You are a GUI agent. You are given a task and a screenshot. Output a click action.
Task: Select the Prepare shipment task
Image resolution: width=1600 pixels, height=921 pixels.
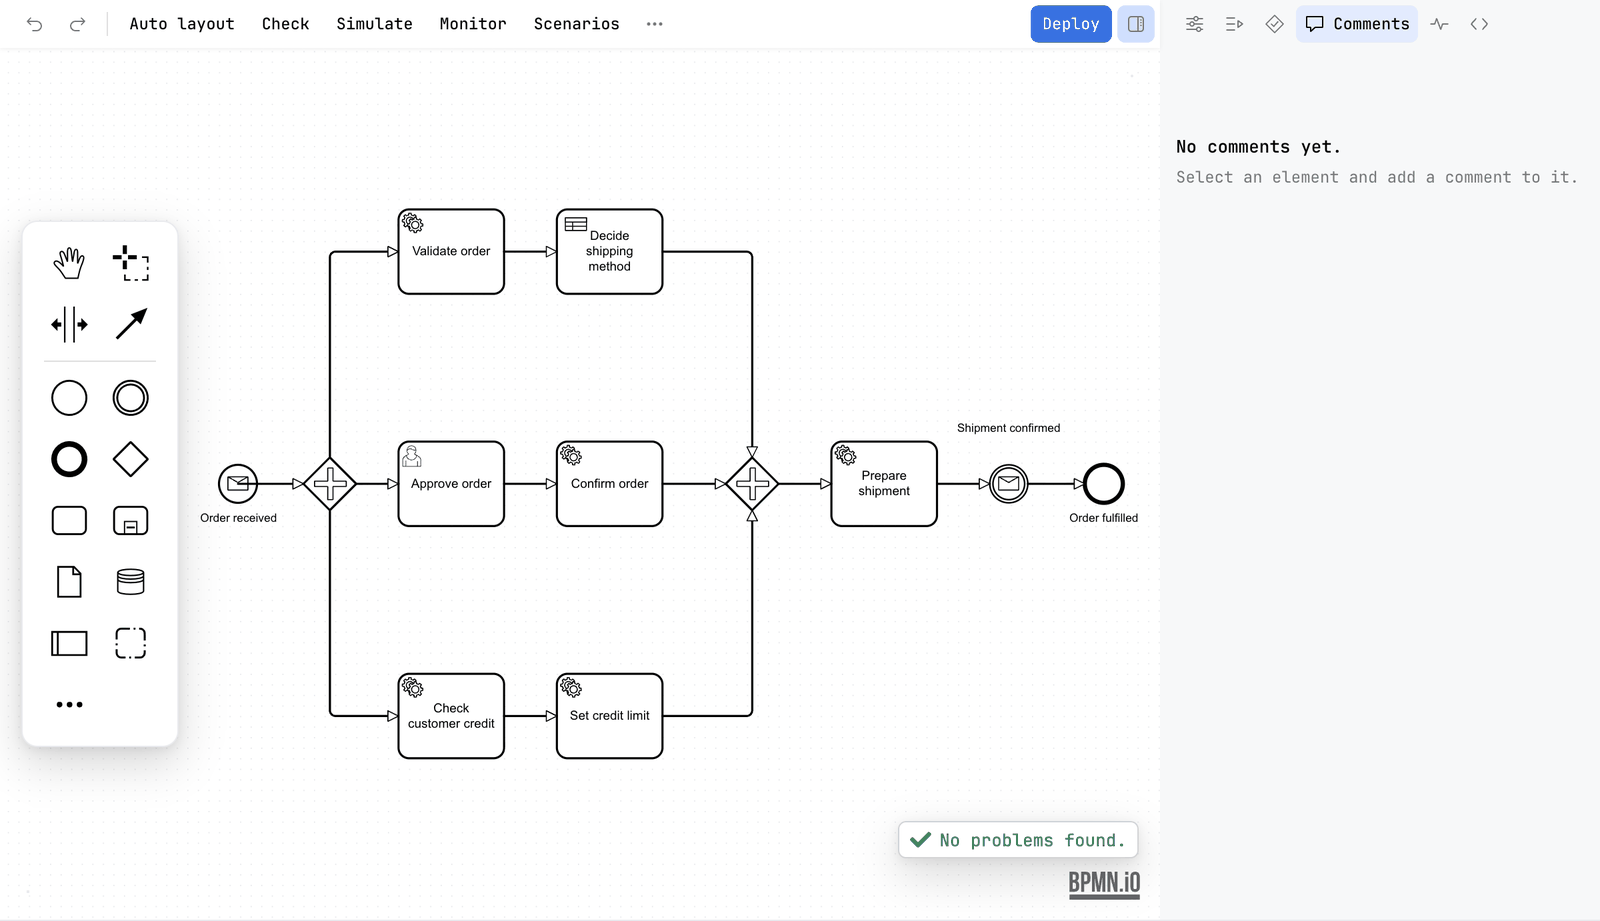tap(884, 484)
